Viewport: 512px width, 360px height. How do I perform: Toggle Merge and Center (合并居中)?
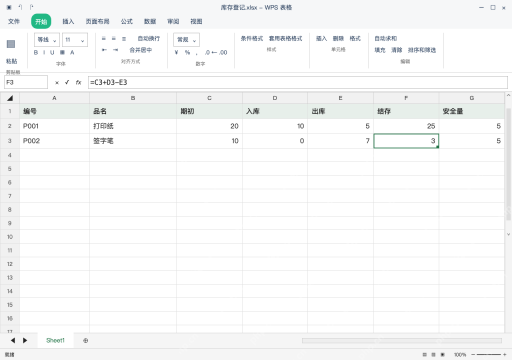141,50
